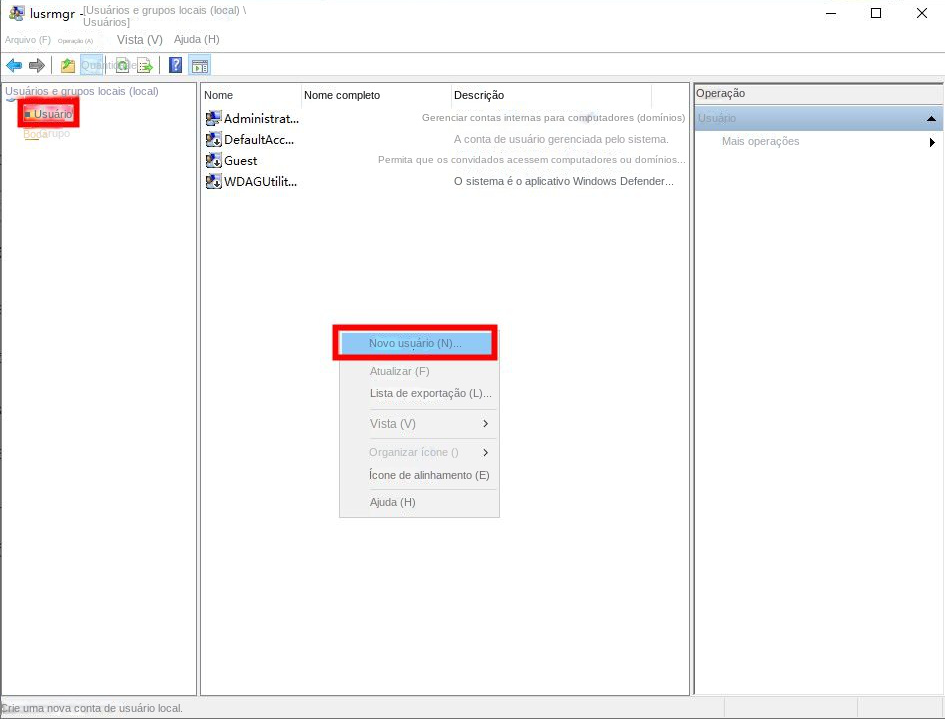The width and height of the screenshot is (945, 719).
Task: Choose Novo usuário from the context menu
Action: coord(414,342)
